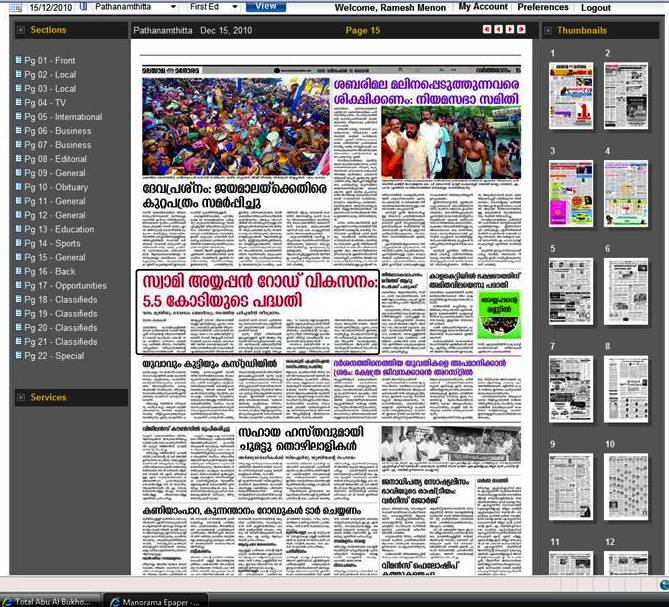The width and height of the screenshot is (669, 607).
Task: Go to the previous page arrow icon
Action: click(x=498, y=30)
